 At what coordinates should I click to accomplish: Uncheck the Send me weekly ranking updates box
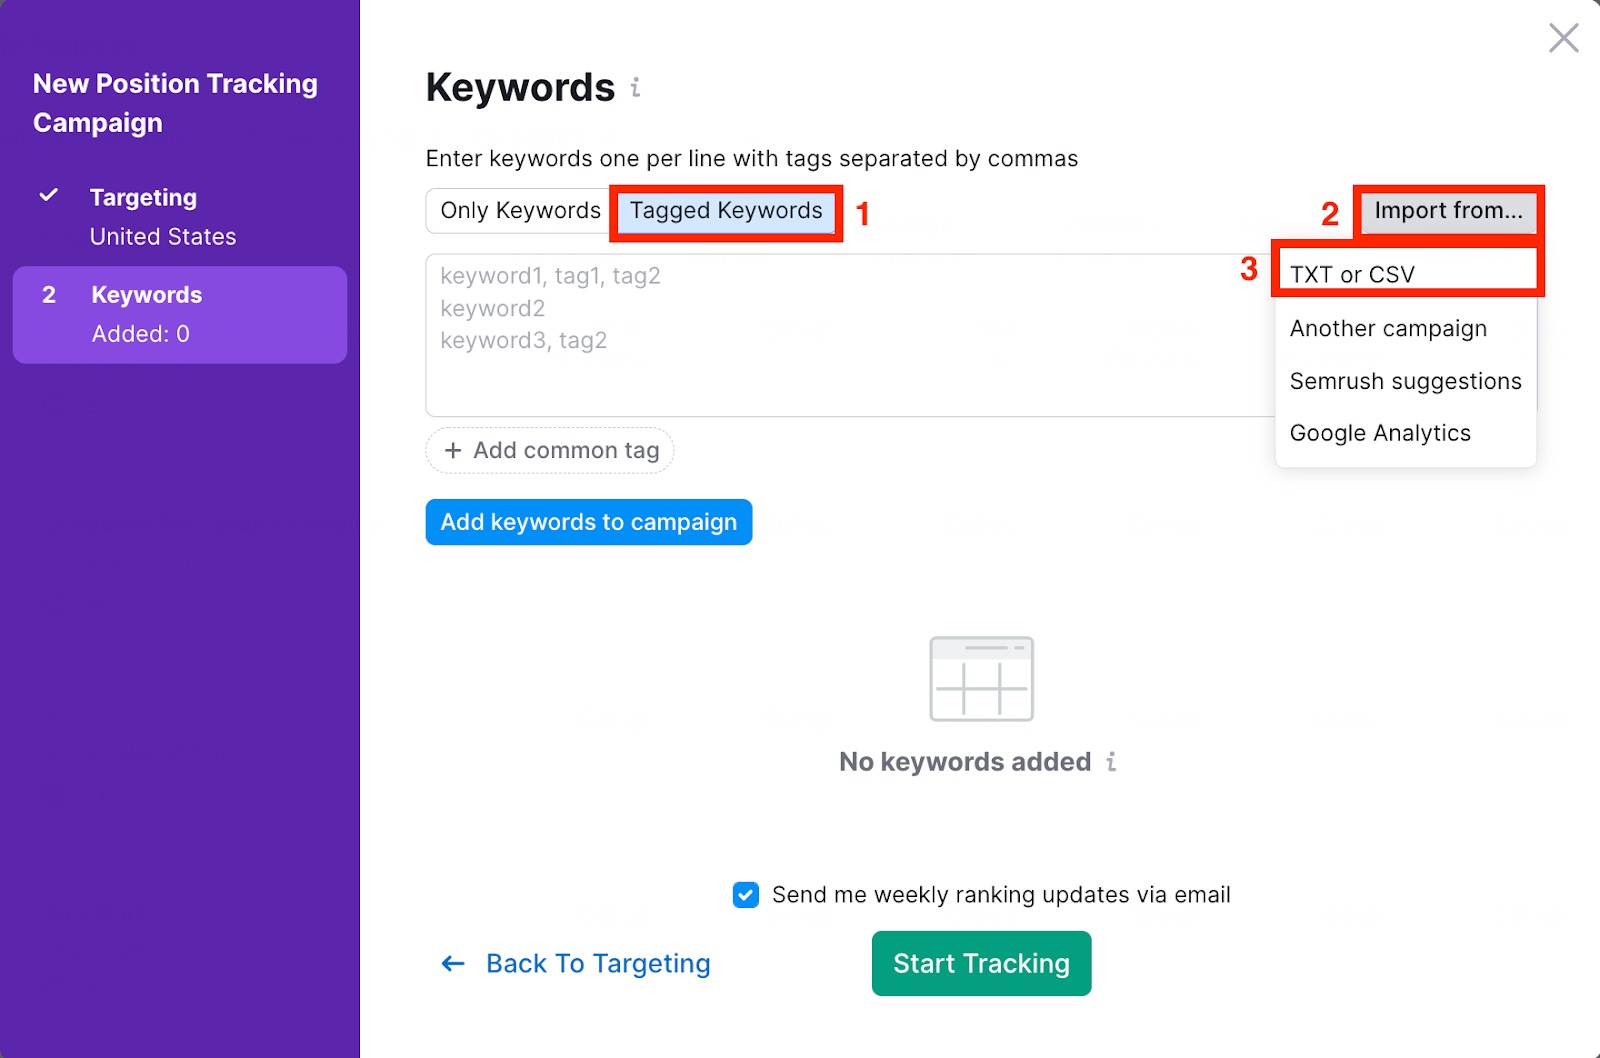745,895
